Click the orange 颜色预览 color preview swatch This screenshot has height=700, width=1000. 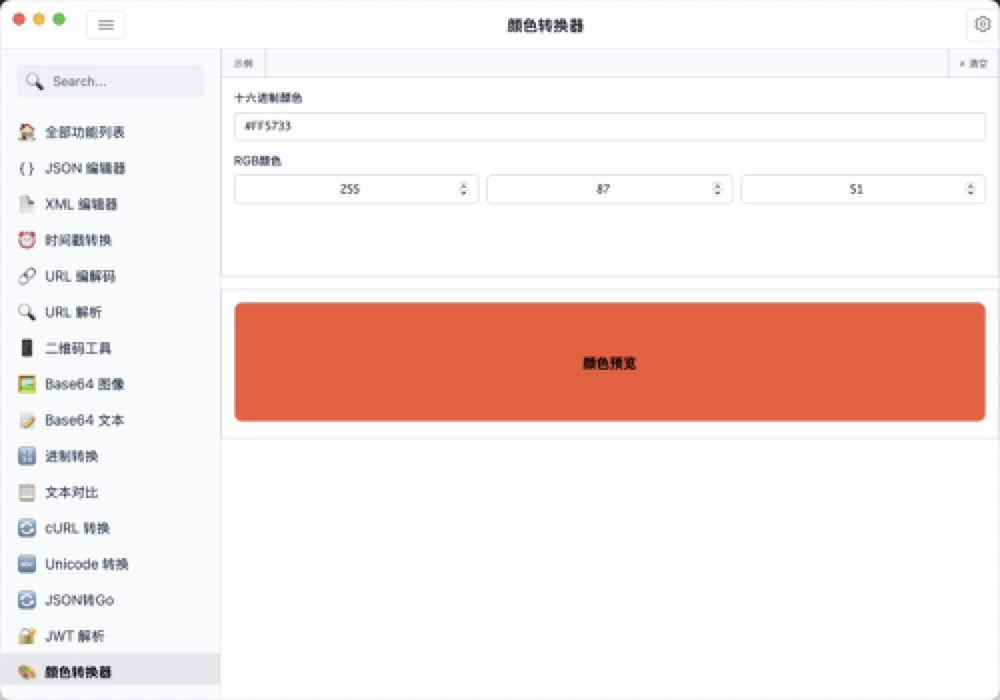[609, 362]
